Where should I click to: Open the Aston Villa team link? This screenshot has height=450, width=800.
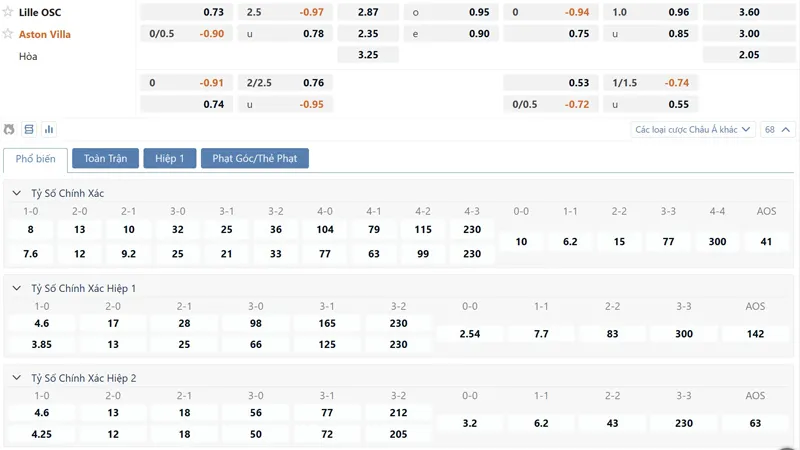[45, 33]
